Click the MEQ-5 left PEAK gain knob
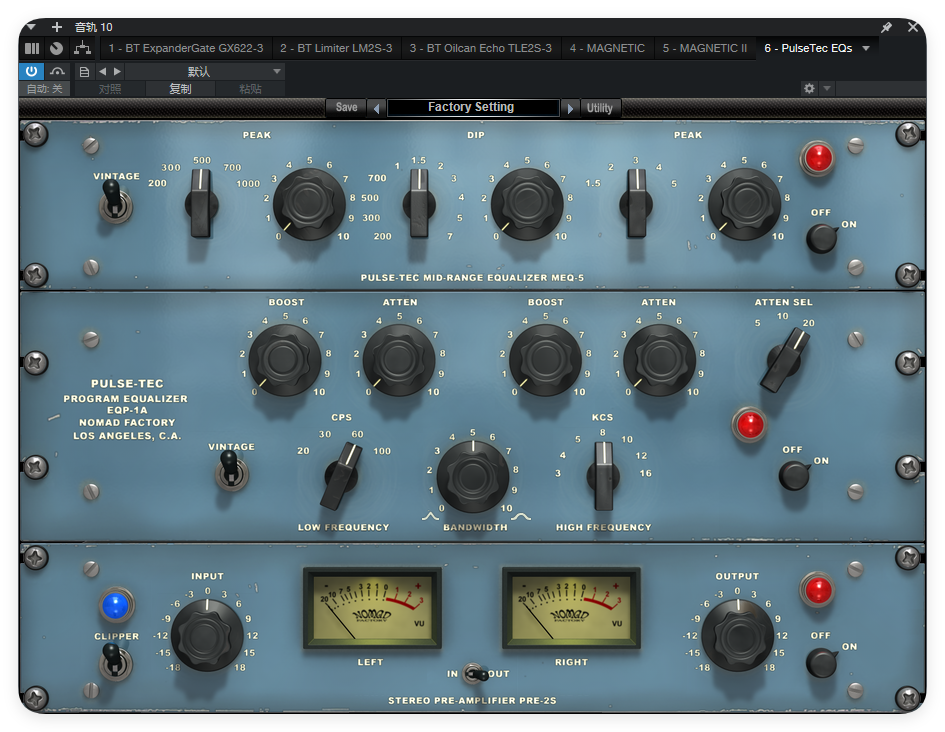 [x=309, y=204]
